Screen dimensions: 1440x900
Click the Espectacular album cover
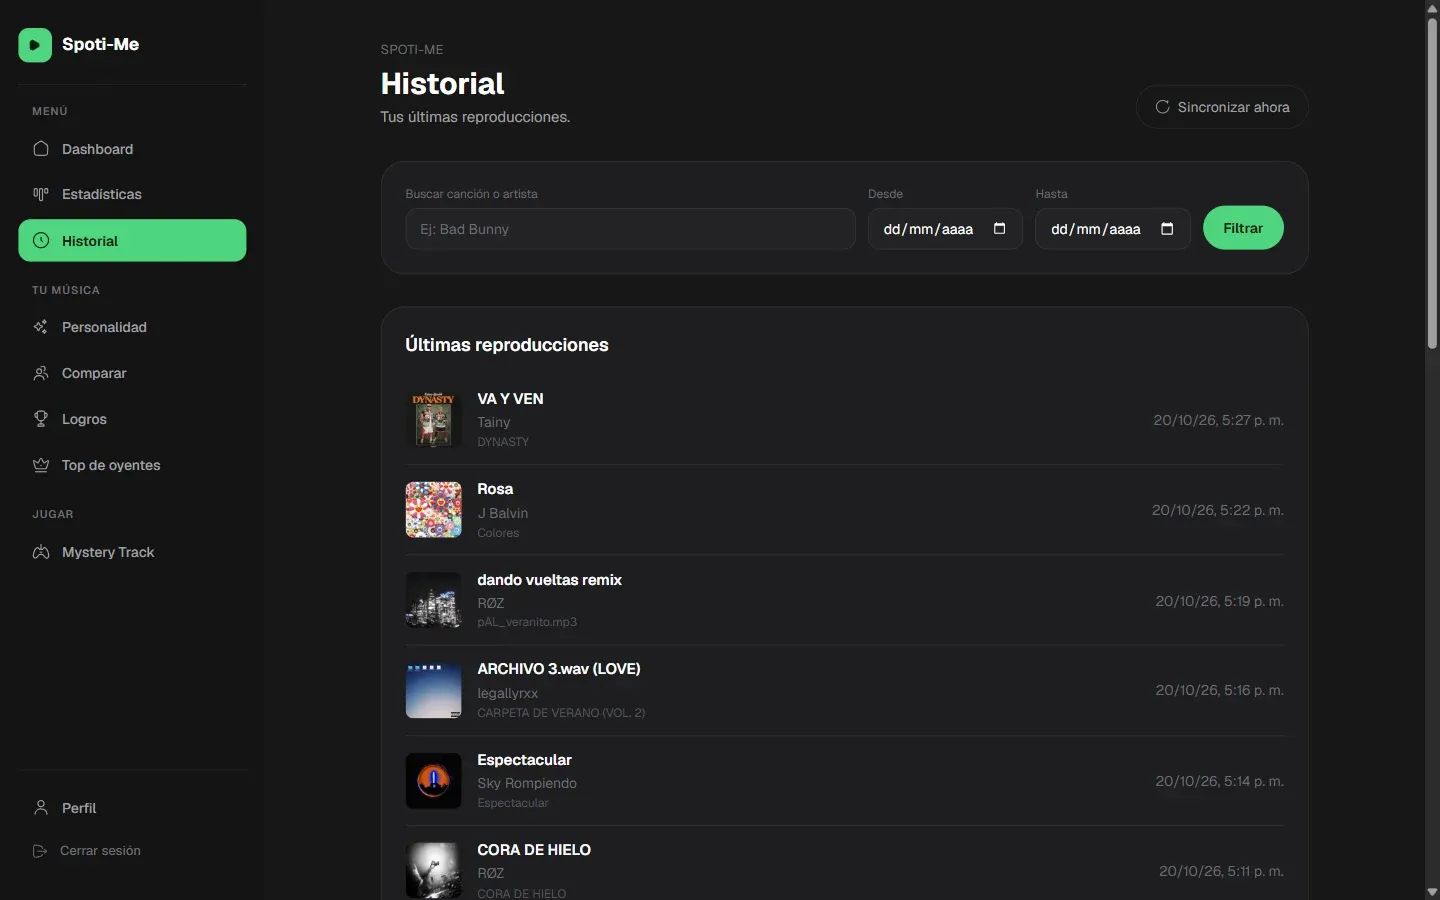click(433, 781)
